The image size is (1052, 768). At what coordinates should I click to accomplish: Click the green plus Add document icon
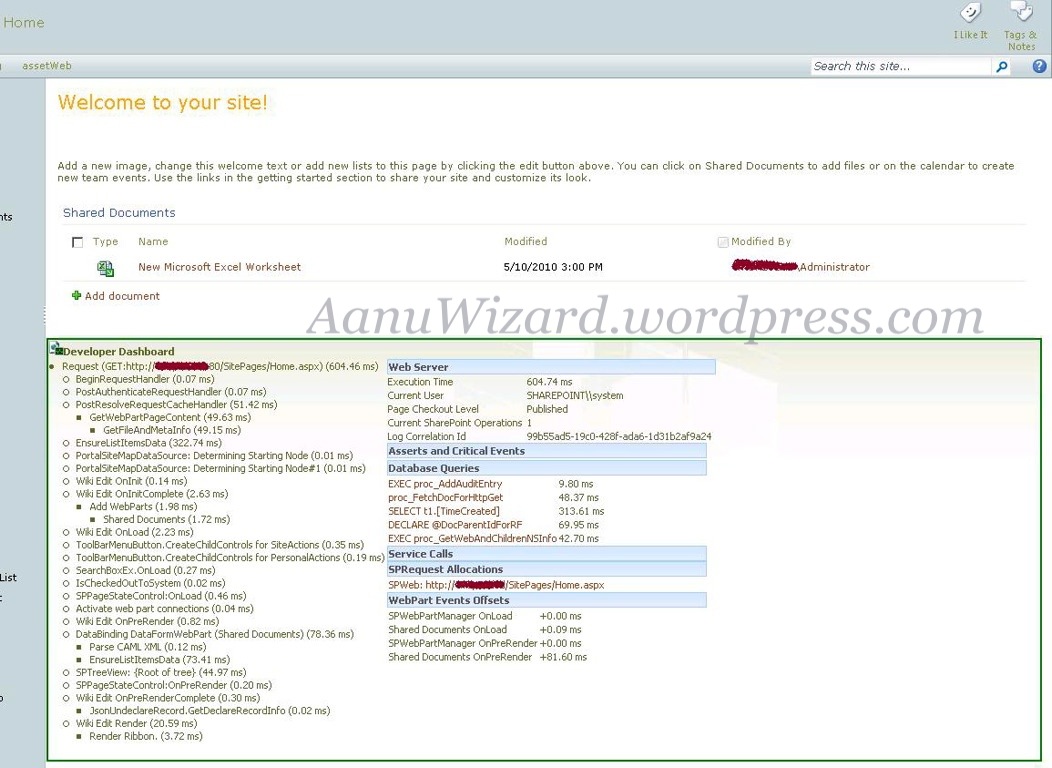point(76,296)
